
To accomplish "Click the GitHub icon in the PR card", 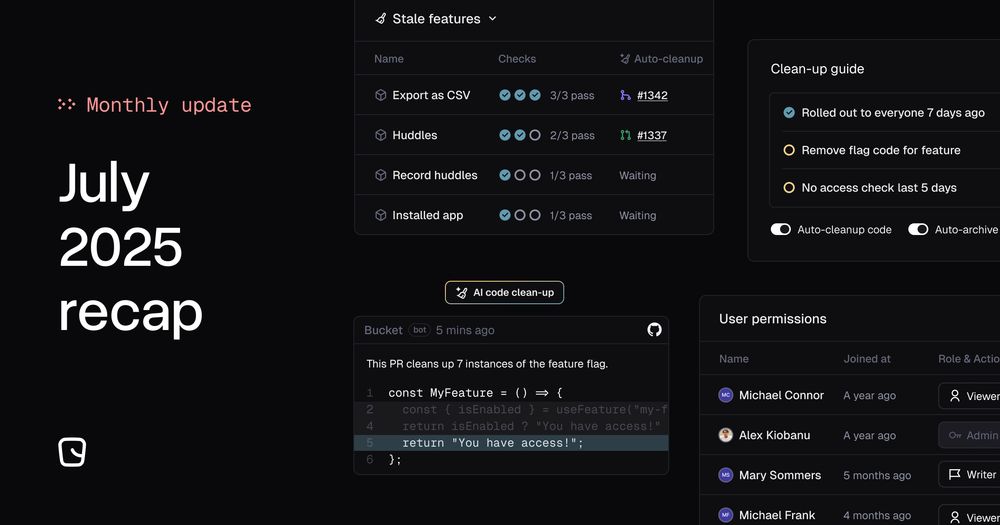I will [654, 330].
